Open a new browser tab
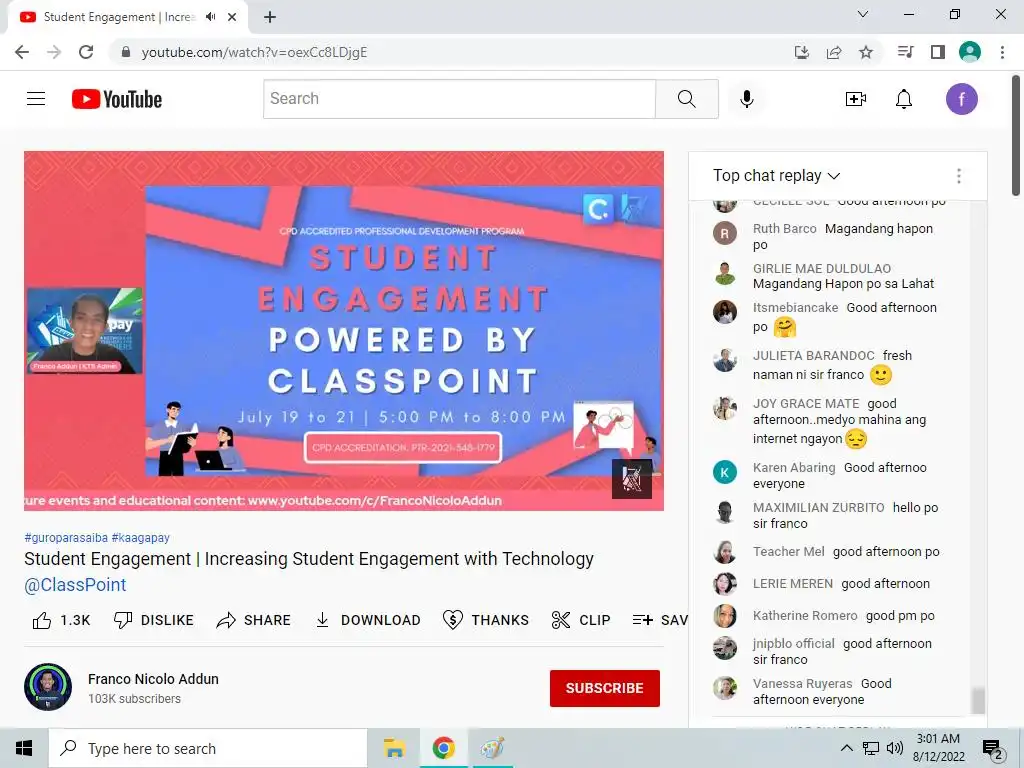The height and width of the screenshot is (768, 1024). tap(270, 17)
